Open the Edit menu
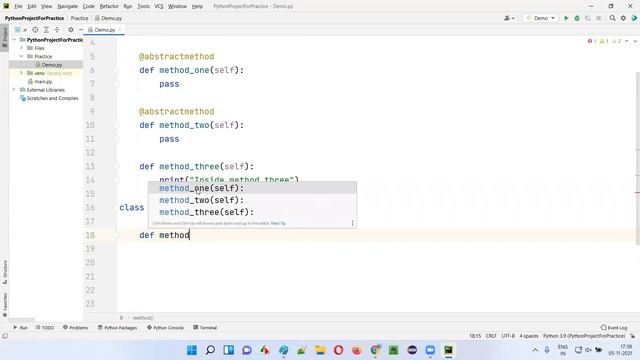Viewport: 640px width, 360px height. (32, 7)
